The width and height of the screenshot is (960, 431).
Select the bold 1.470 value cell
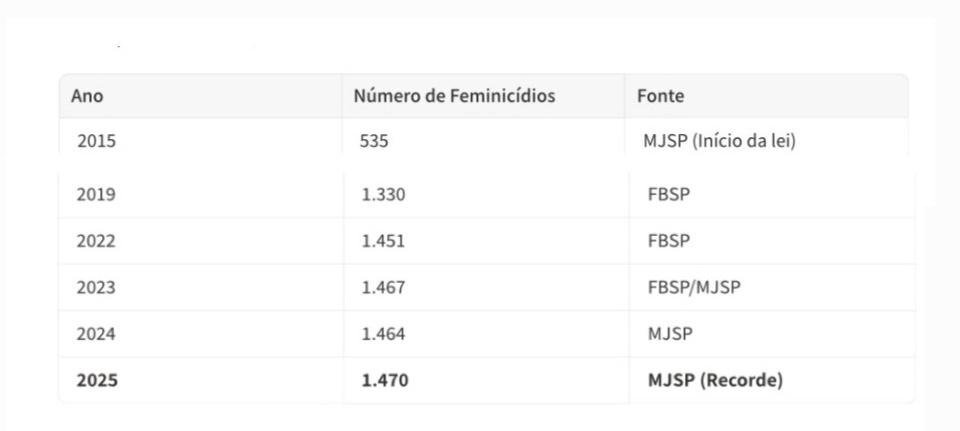click(x=385, y=381)
